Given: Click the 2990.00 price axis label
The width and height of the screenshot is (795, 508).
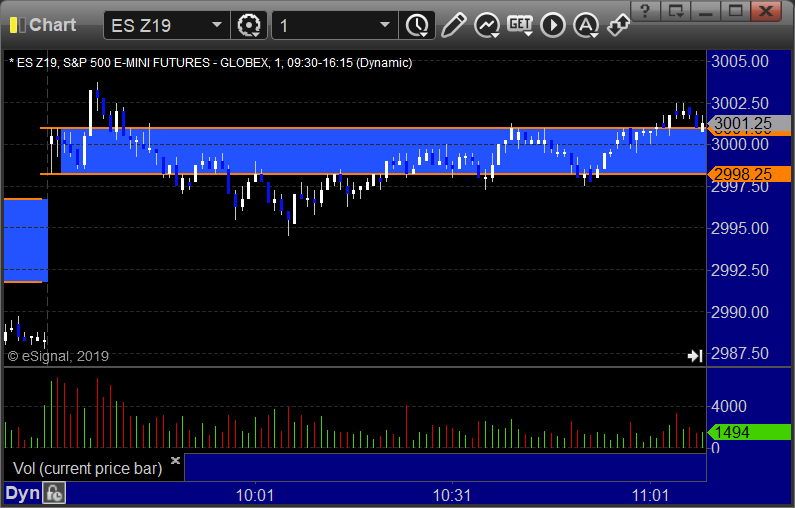Looking at the screenshot, I should (740, 312).
